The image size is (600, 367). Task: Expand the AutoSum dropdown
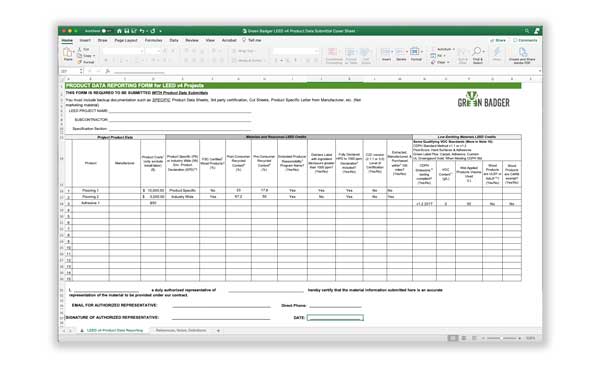[x=454, y=49]
